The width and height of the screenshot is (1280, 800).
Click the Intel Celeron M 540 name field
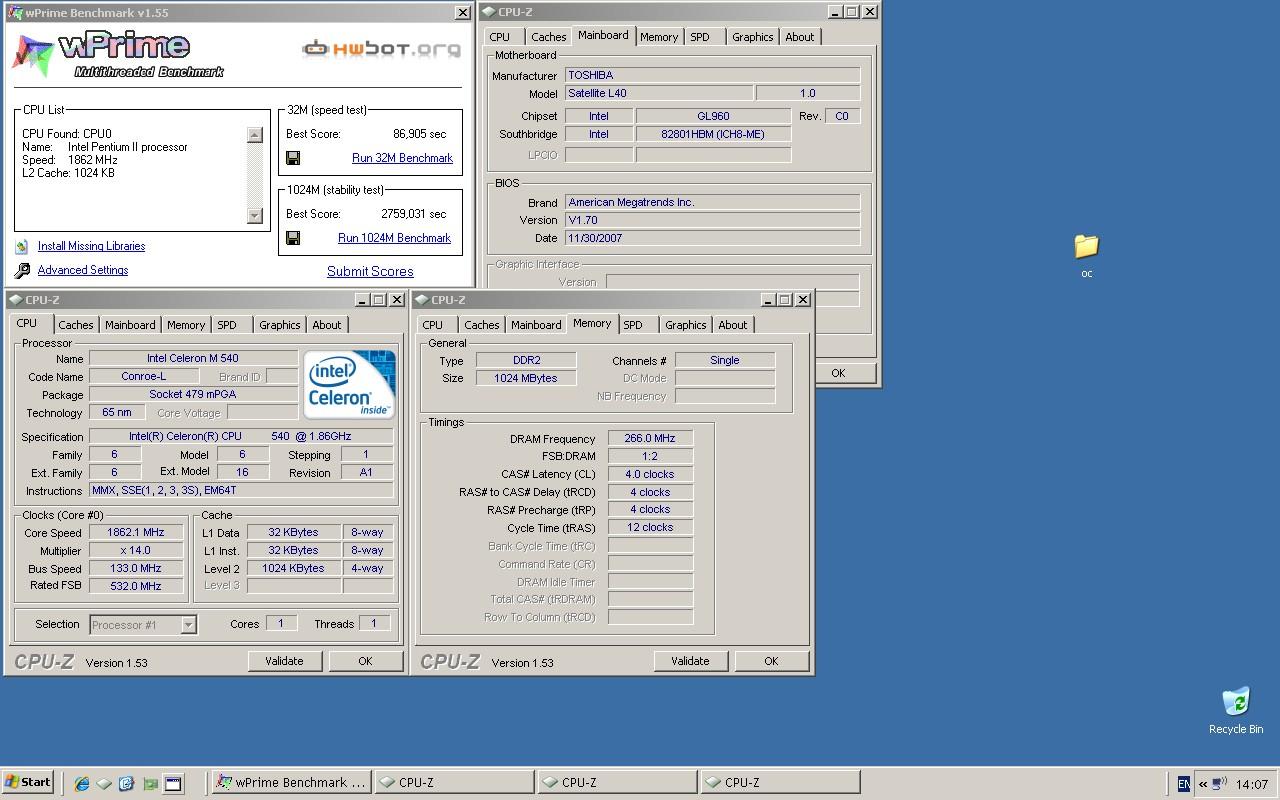tap(193, 358)
